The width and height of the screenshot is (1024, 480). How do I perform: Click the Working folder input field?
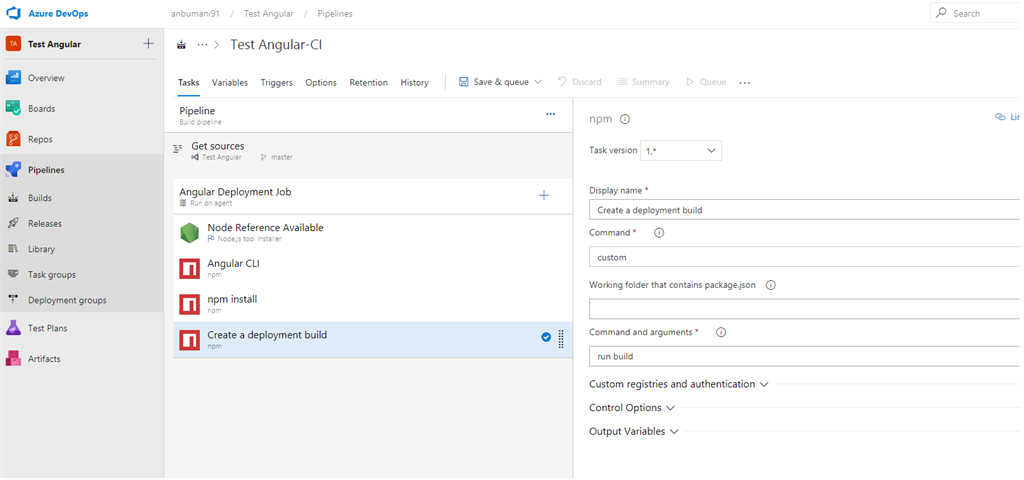(x=805, y=309)
